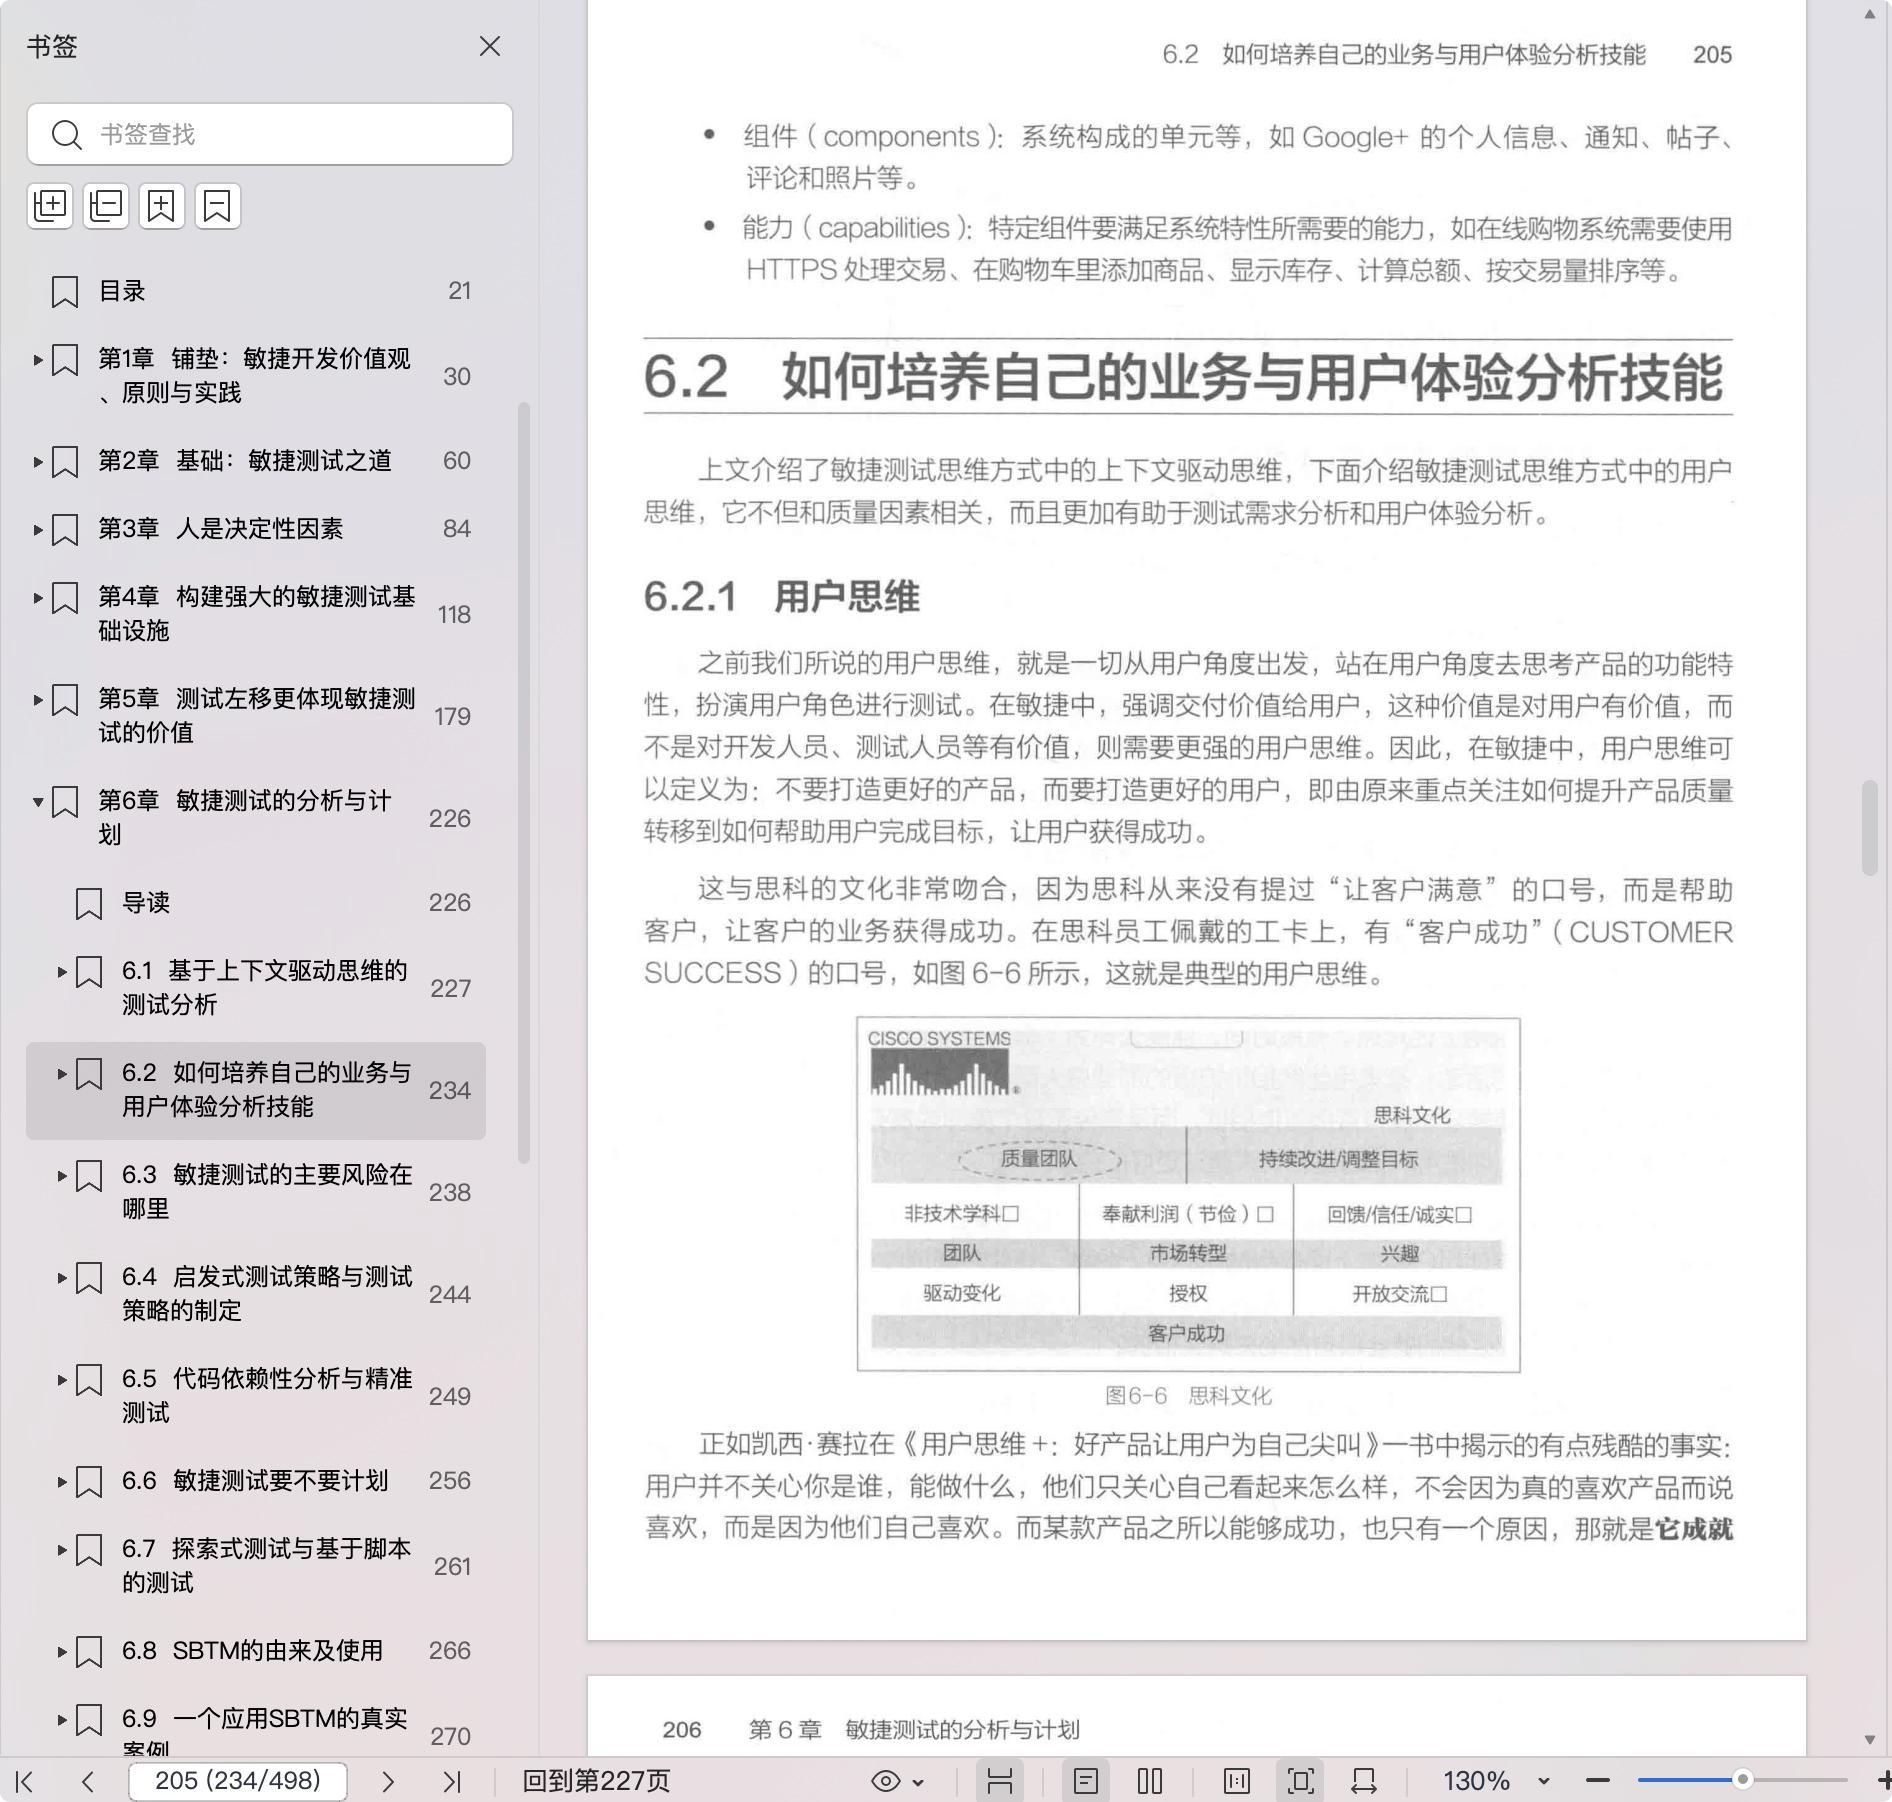Toggle fit-to-page mode
1892x1802 pixels.
coord(1300,1781)
